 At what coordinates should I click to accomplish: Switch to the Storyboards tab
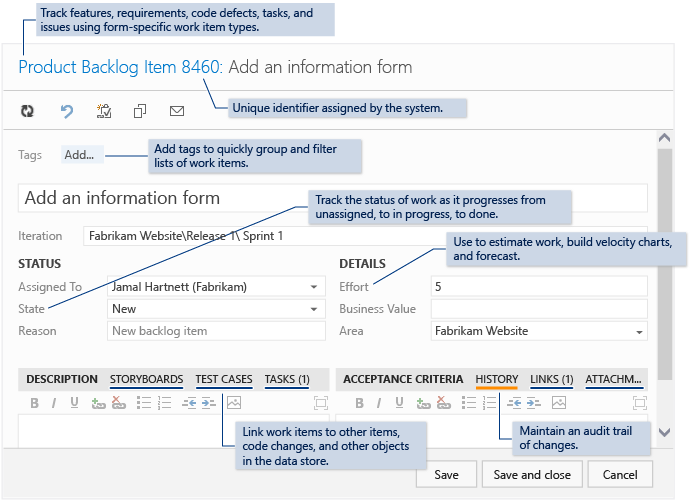pyautogui.click(x=146, y=380)
